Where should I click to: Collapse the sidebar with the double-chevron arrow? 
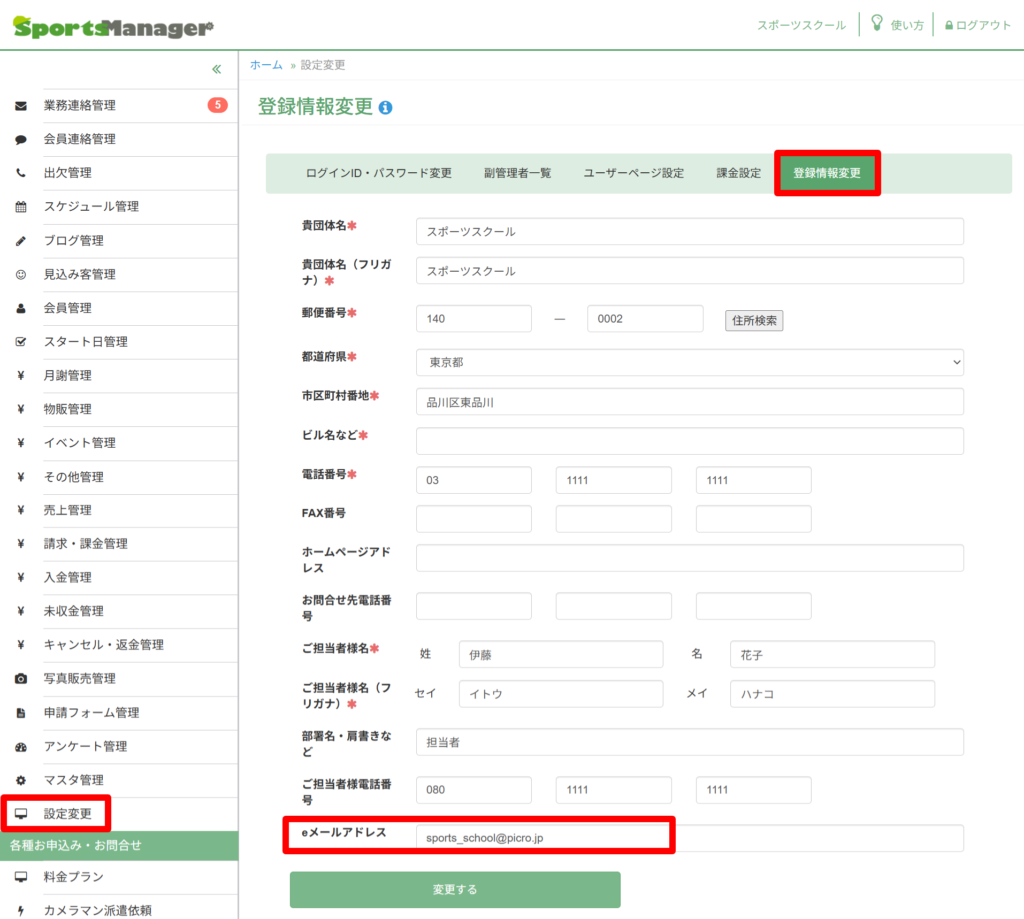coord(216,69)
